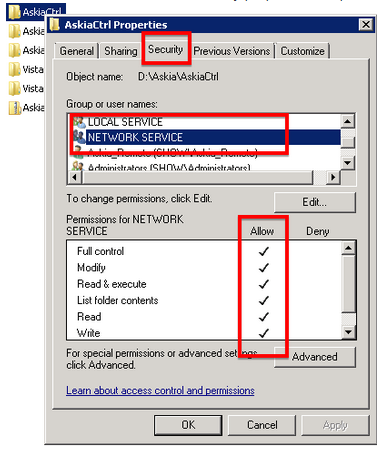This screenshot has width=392, height=449.
Task: Click the NETWORK SERVICE group icon
Action: (79, 137)
